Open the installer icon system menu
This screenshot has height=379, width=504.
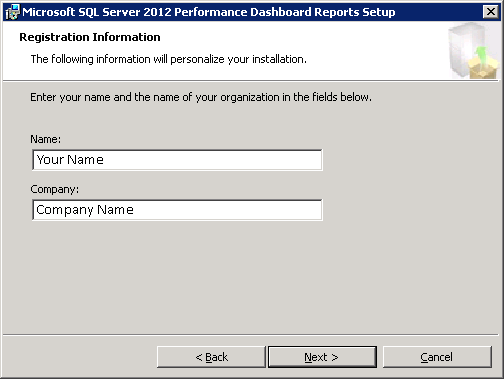12,12
